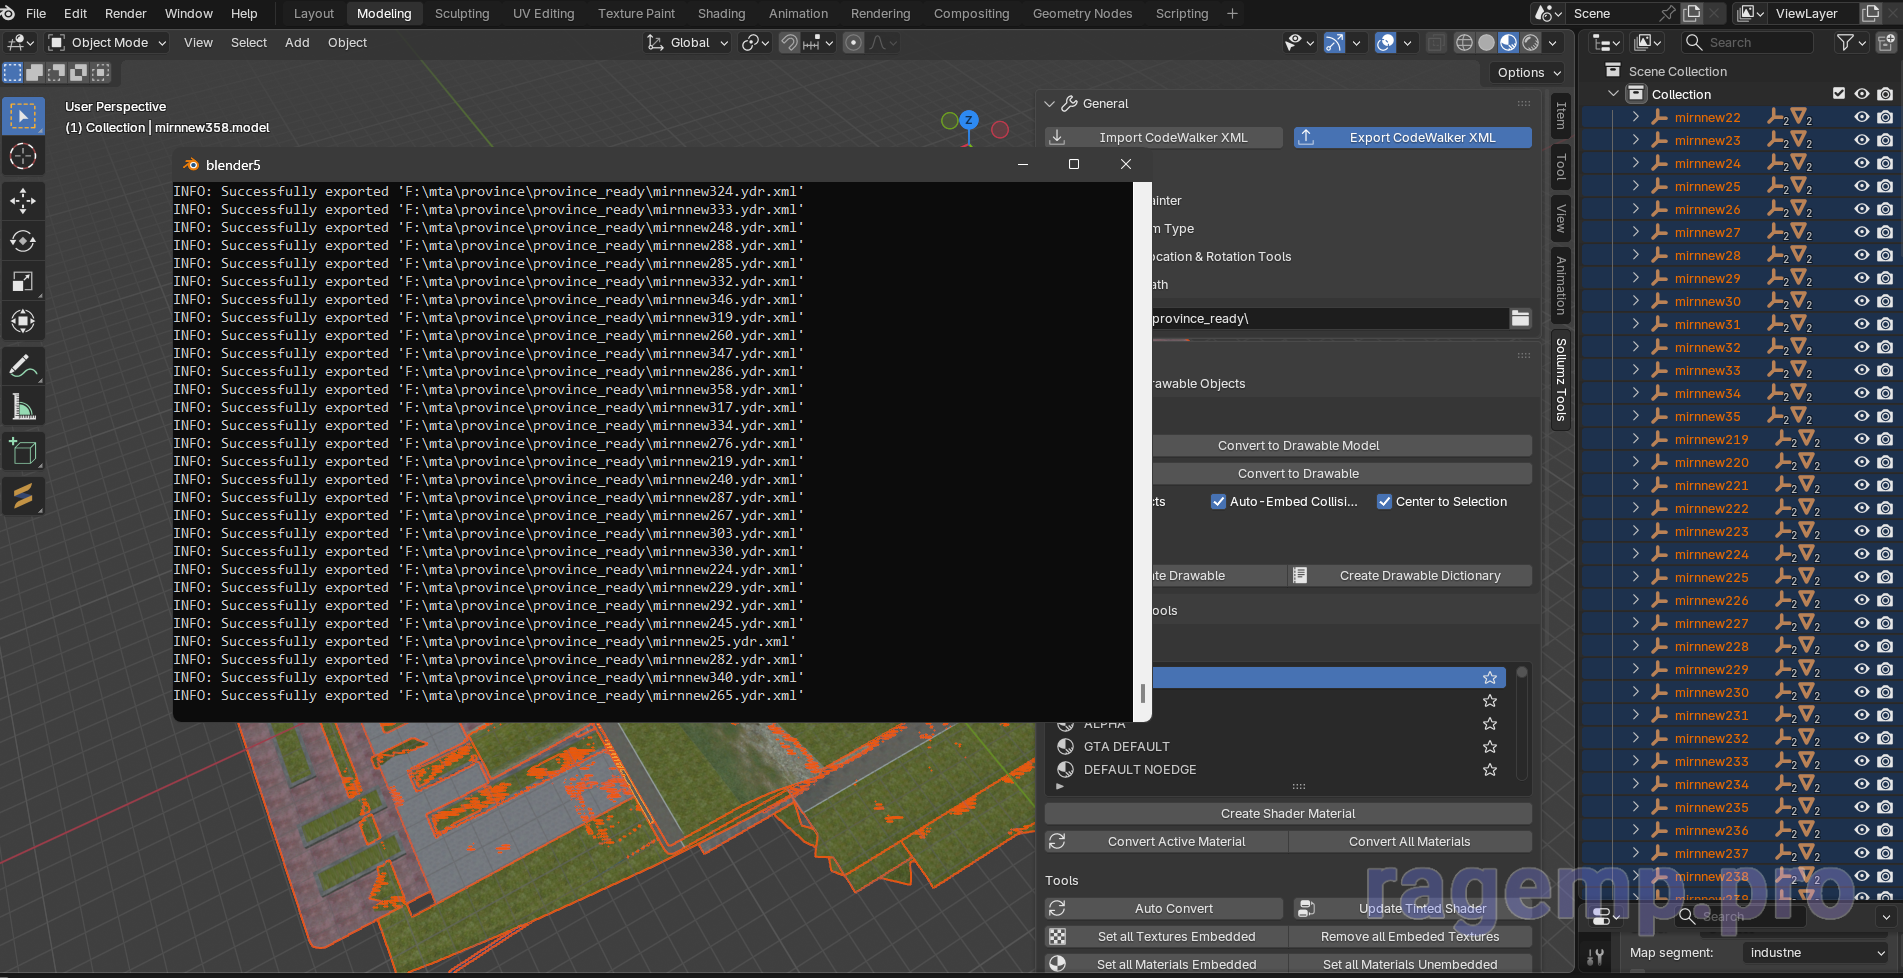The image size is (1903, 978).
Task: Select the Move tool in left toolbar
Action: pos(23,201)
